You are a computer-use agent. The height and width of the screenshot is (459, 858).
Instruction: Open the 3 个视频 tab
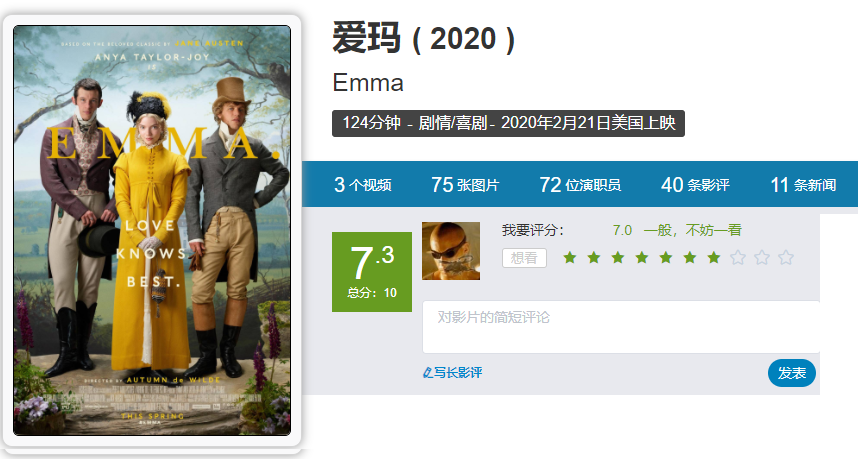[x=362, y=185]
